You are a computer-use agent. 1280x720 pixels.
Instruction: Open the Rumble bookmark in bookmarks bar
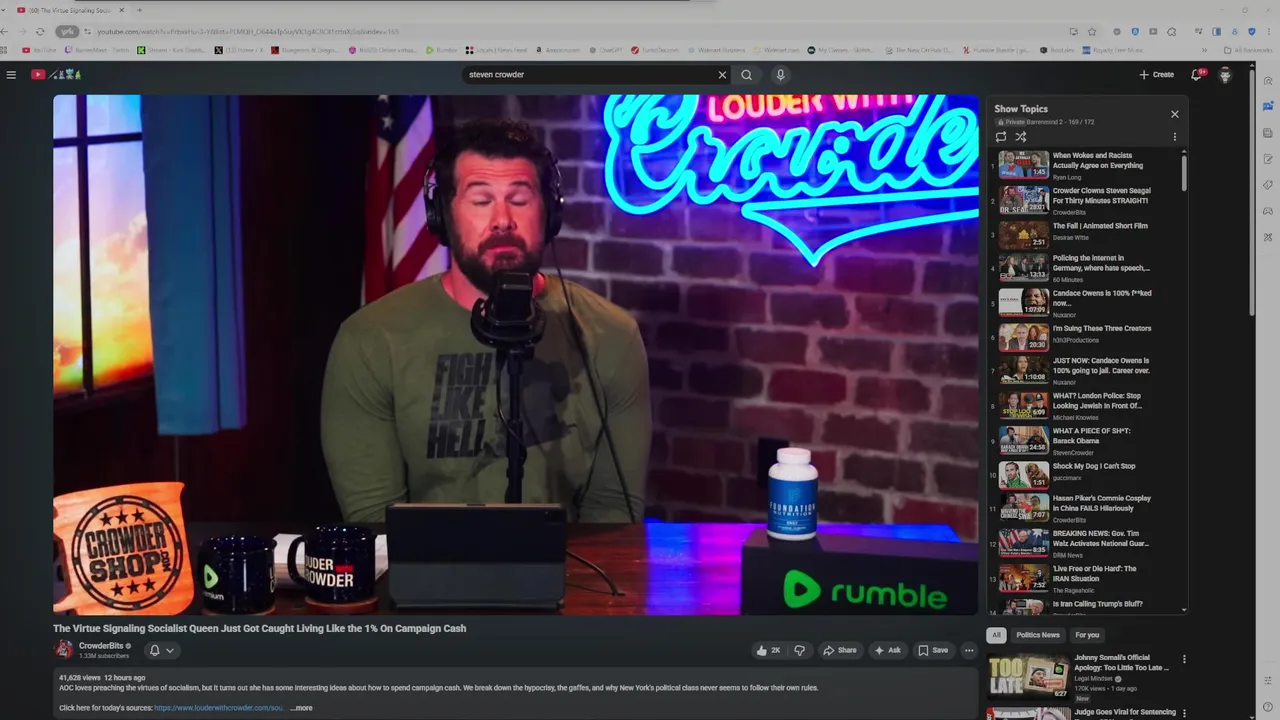441,50
